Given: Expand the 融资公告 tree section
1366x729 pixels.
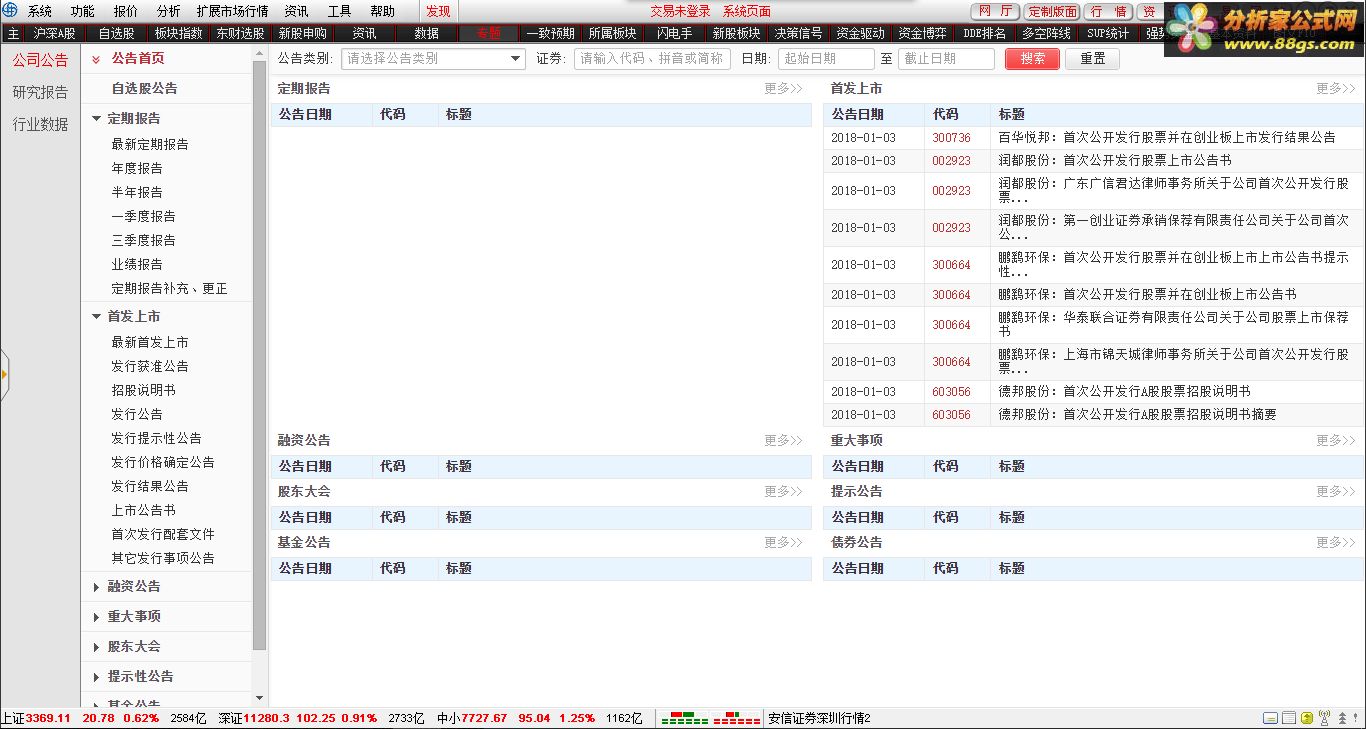Looking at the screenshot, I should click(96, 587).
